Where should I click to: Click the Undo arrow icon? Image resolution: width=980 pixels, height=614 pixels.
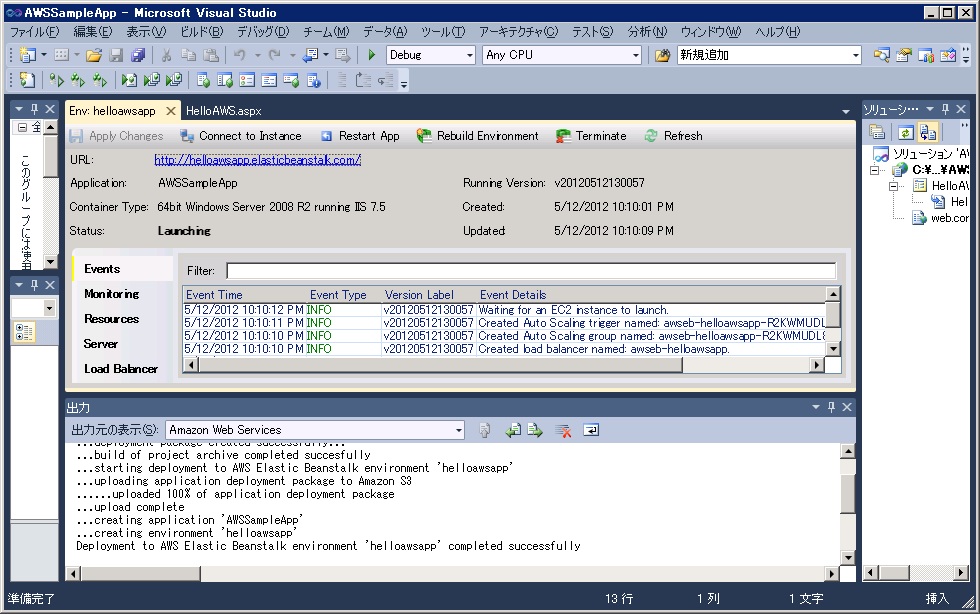(240, 55)
